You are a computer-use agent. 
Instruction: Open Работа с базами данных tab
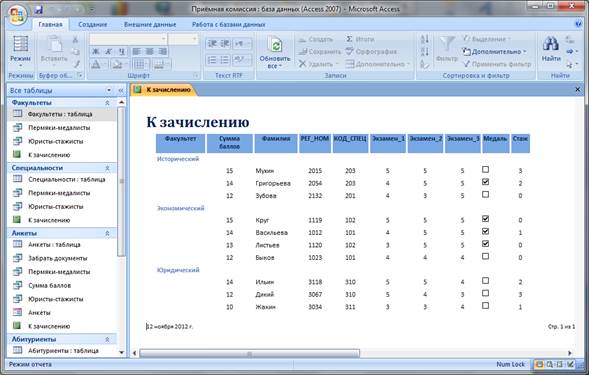pos(228,24)
